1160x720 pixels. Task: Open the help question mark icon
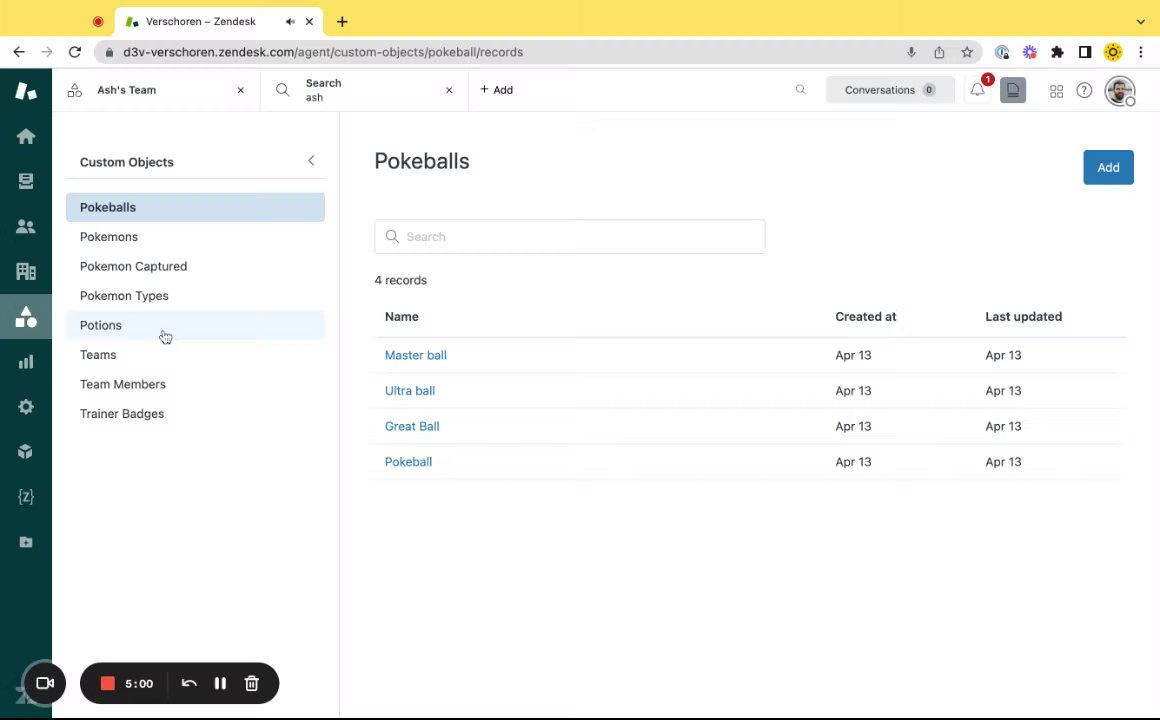coord(1084,90)
